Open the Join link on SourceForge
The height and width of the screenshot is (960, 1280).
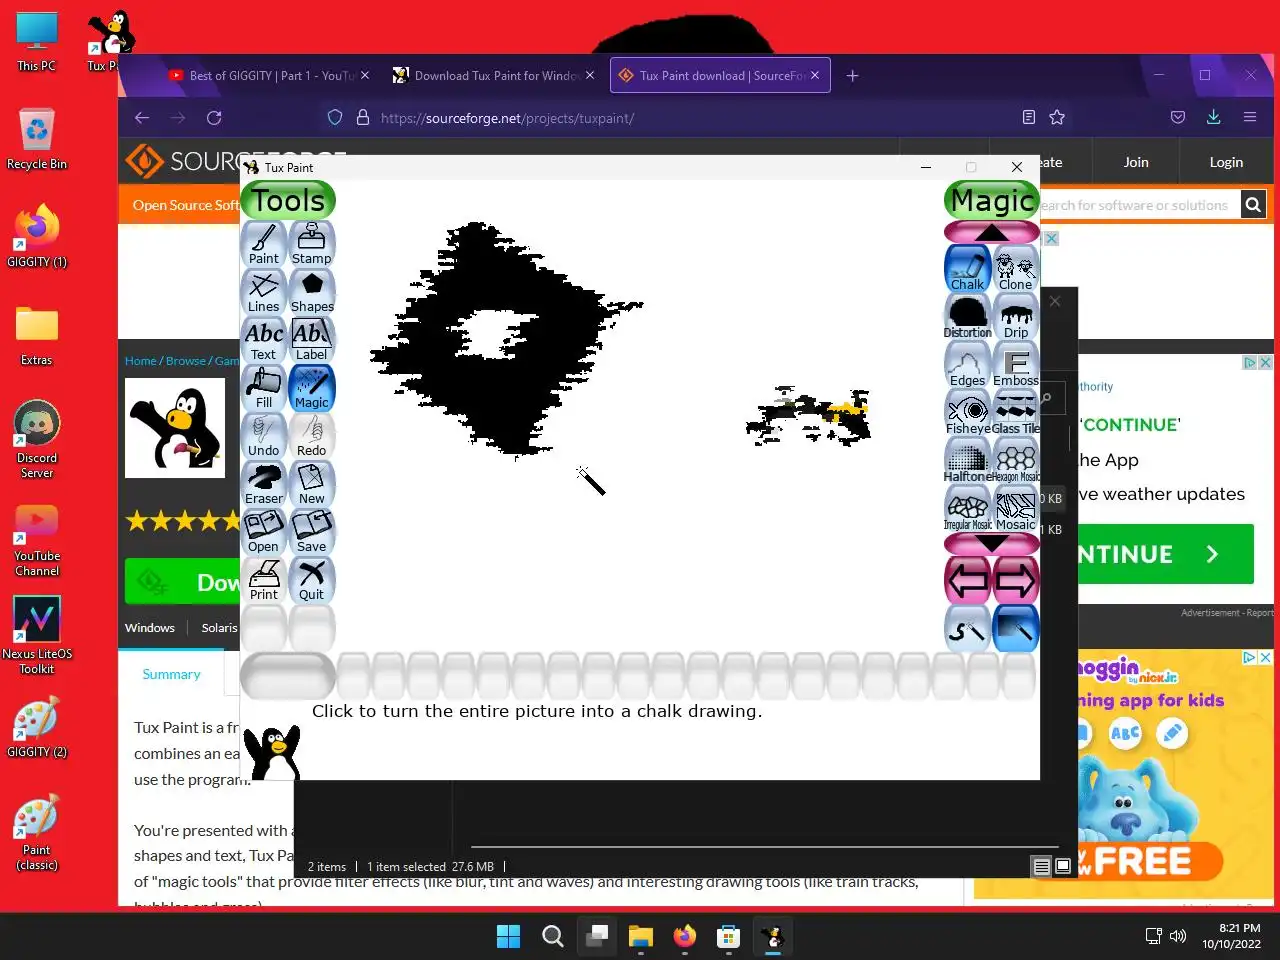point(1136,162)
